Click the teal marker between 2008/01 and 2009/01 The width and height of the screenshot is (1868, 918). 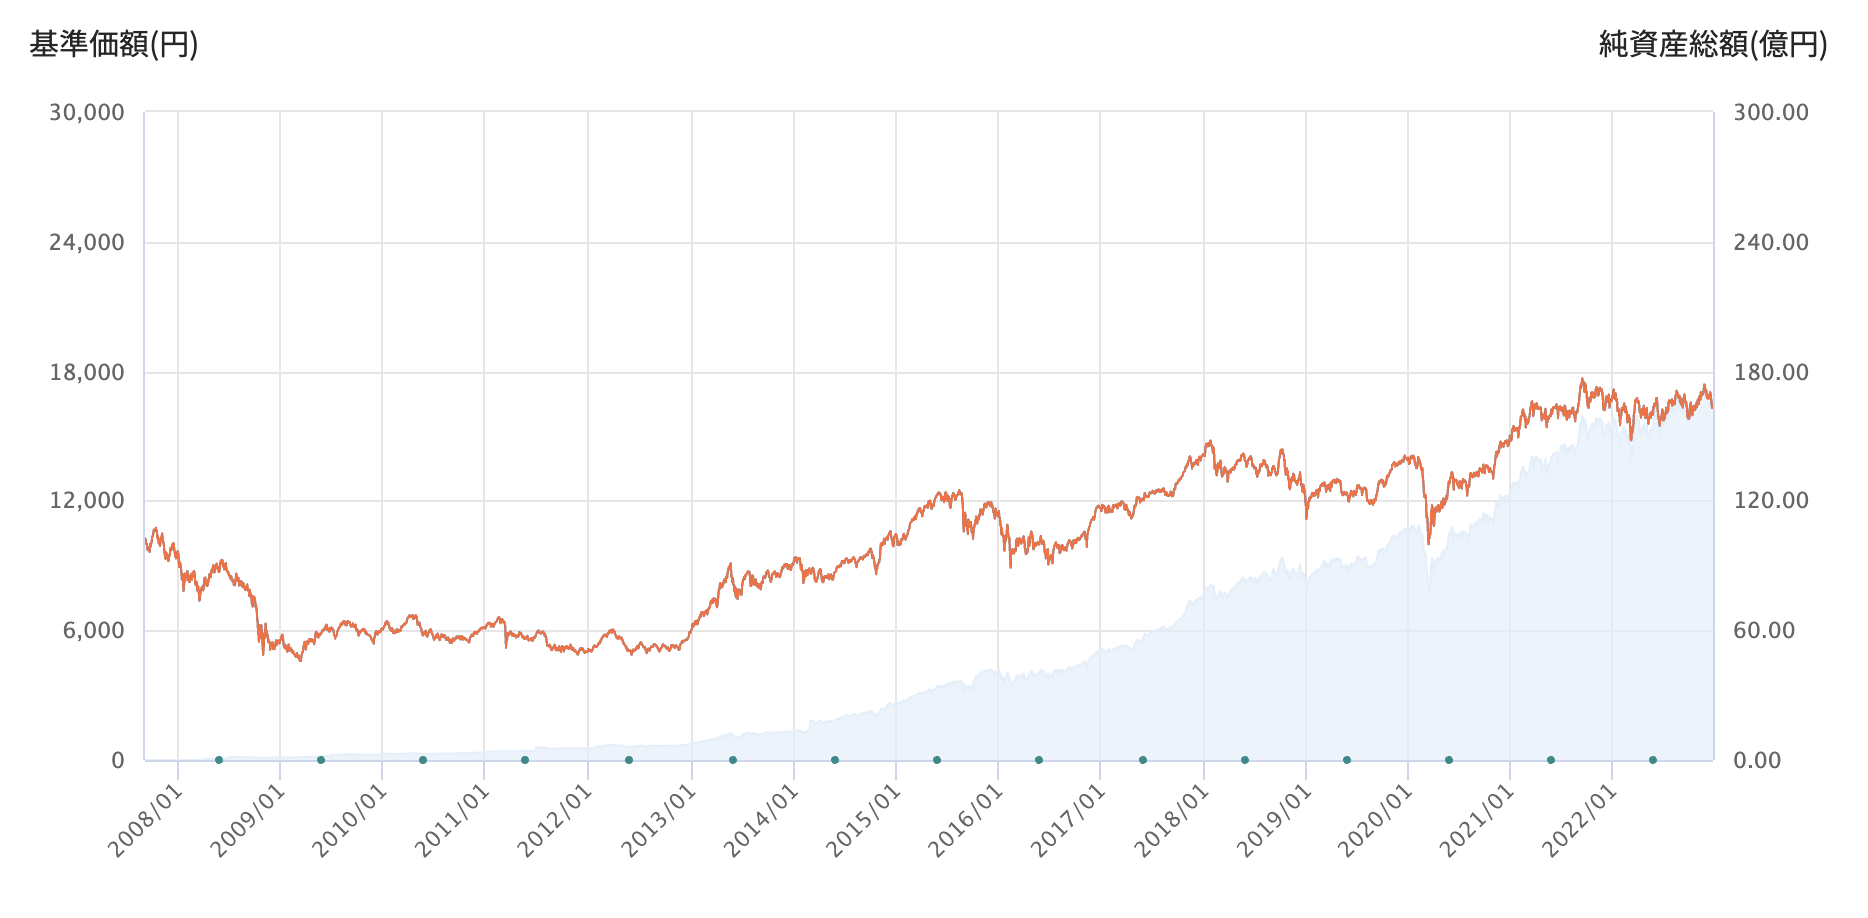(219, 760)
